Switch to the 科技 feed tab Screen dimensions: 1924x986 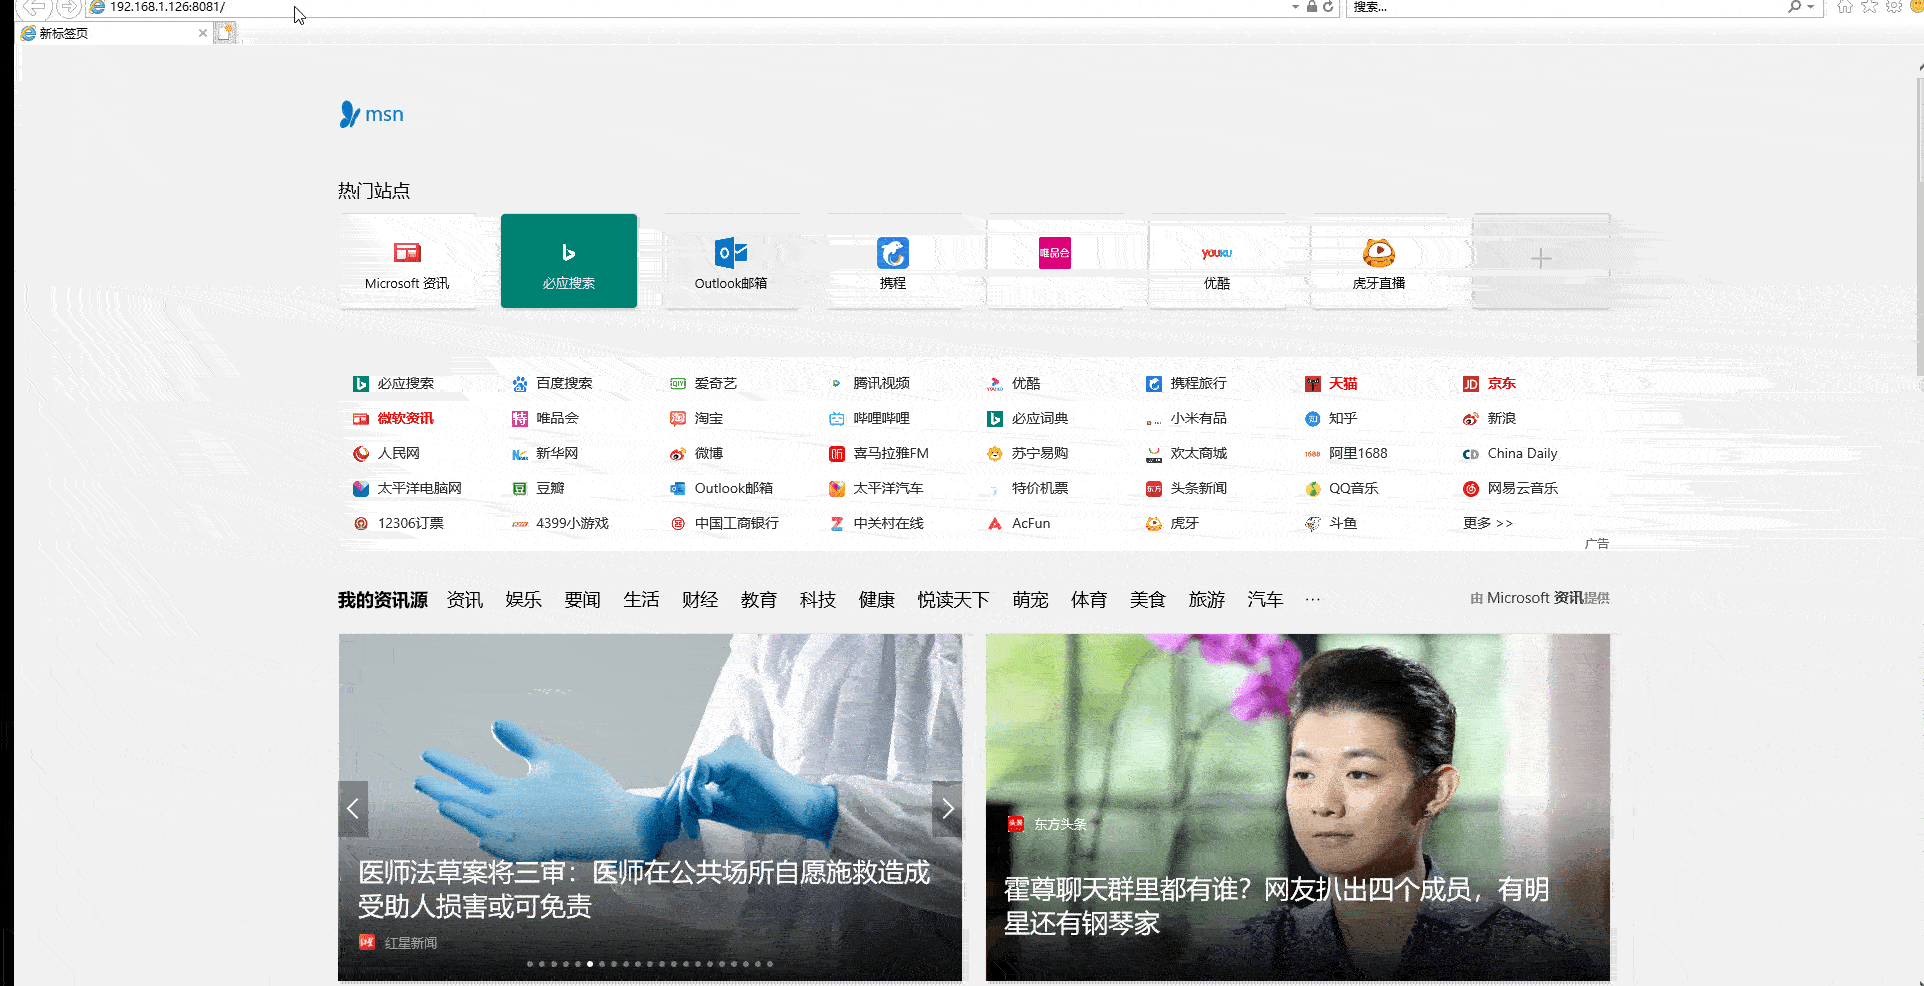(x=817, y=599)
